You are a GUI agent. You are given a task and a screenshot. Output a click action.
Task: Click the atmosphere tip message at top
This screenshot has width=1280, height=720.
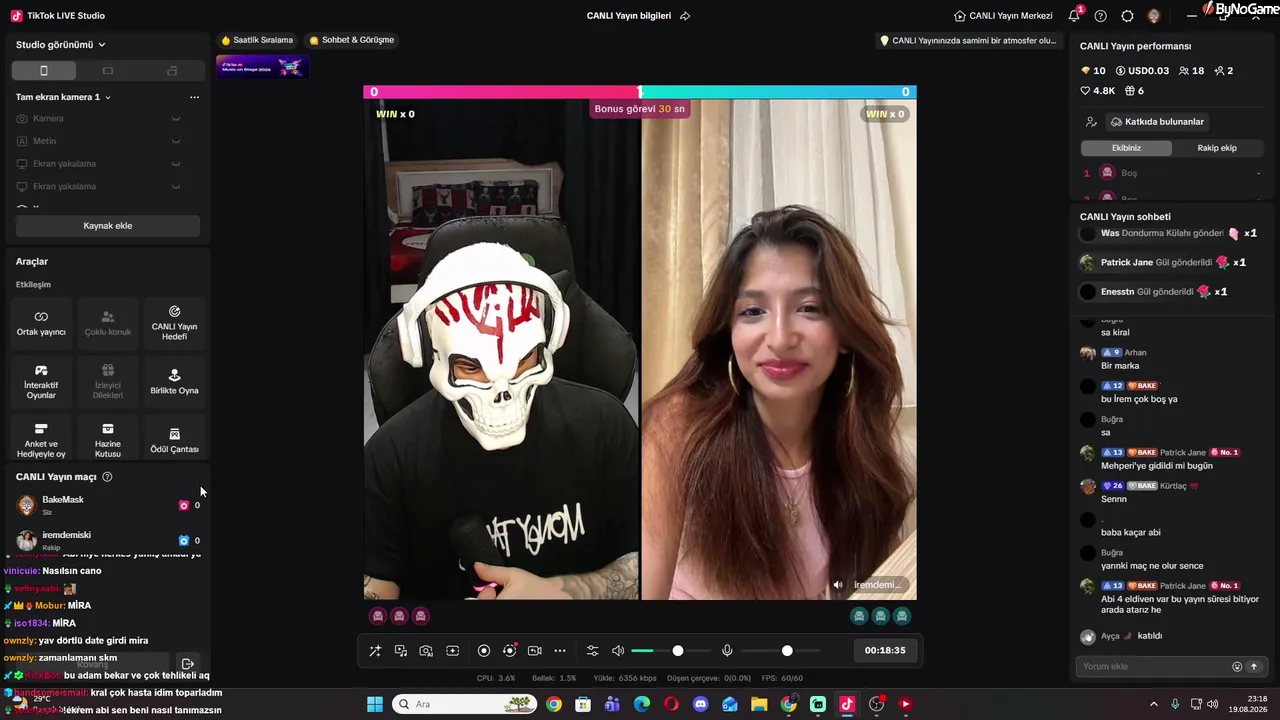[968, 41]
